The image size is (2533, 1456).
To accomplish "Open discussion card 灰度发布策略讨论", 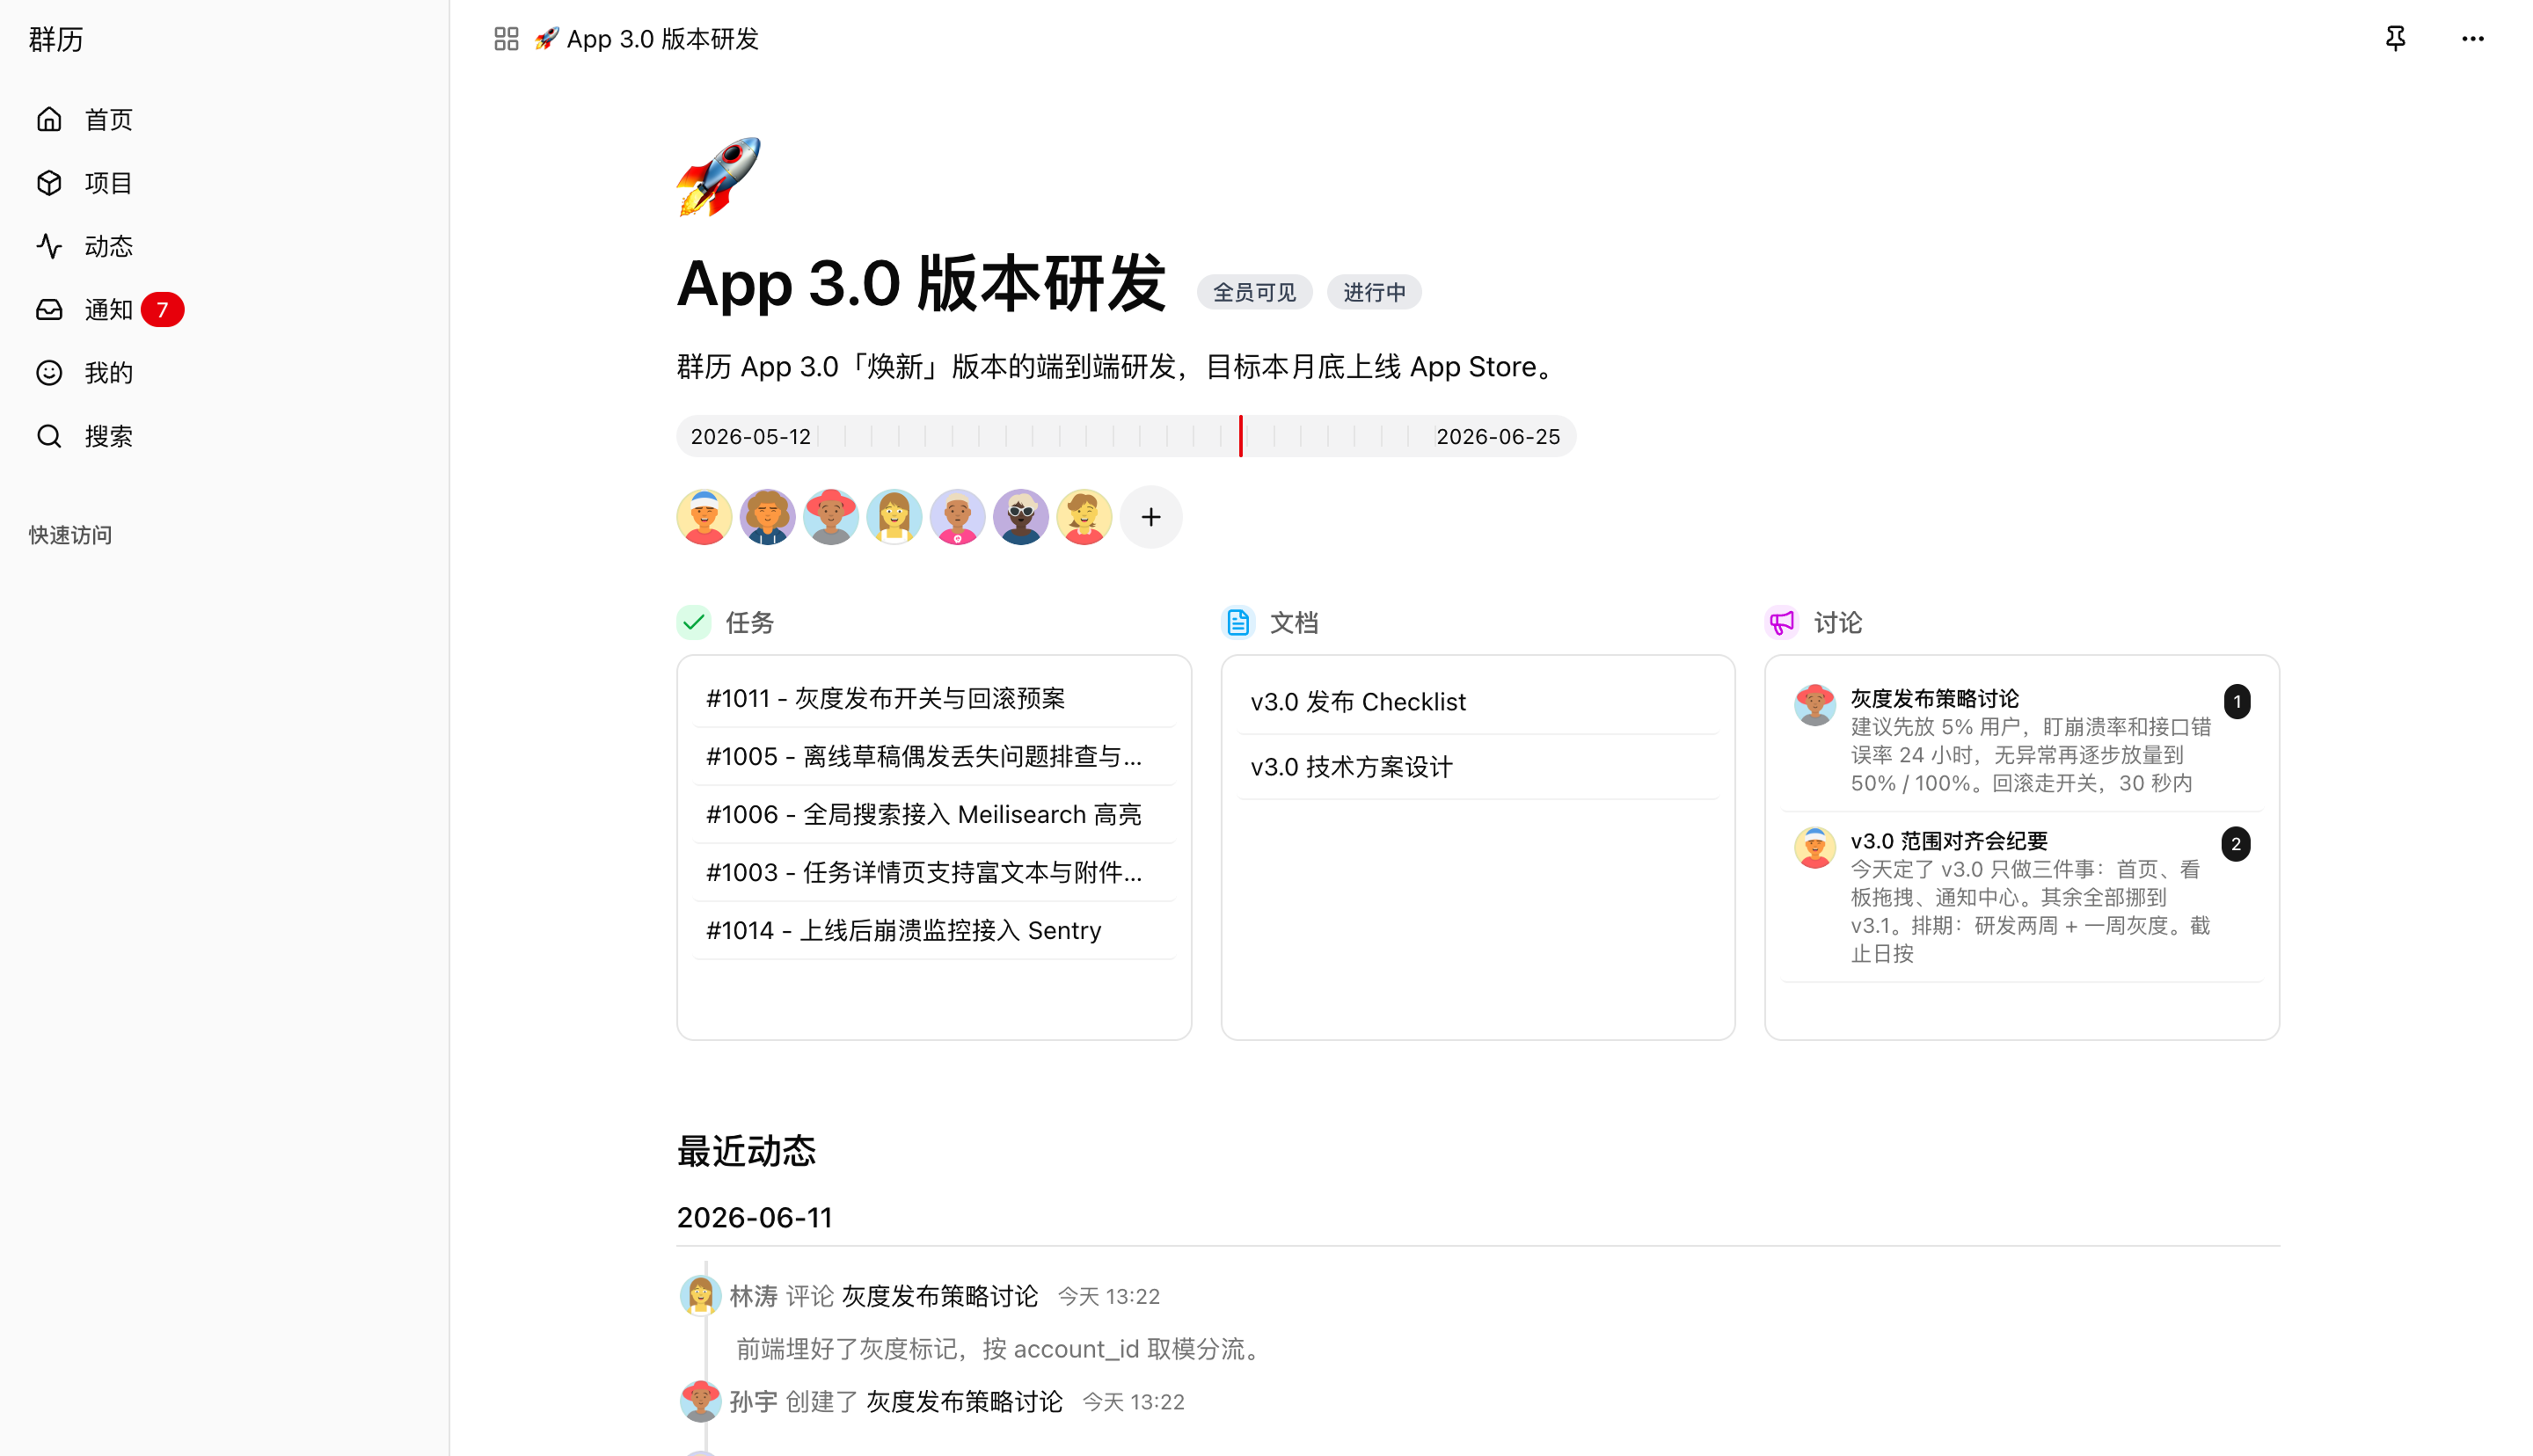I will 2021,740.
